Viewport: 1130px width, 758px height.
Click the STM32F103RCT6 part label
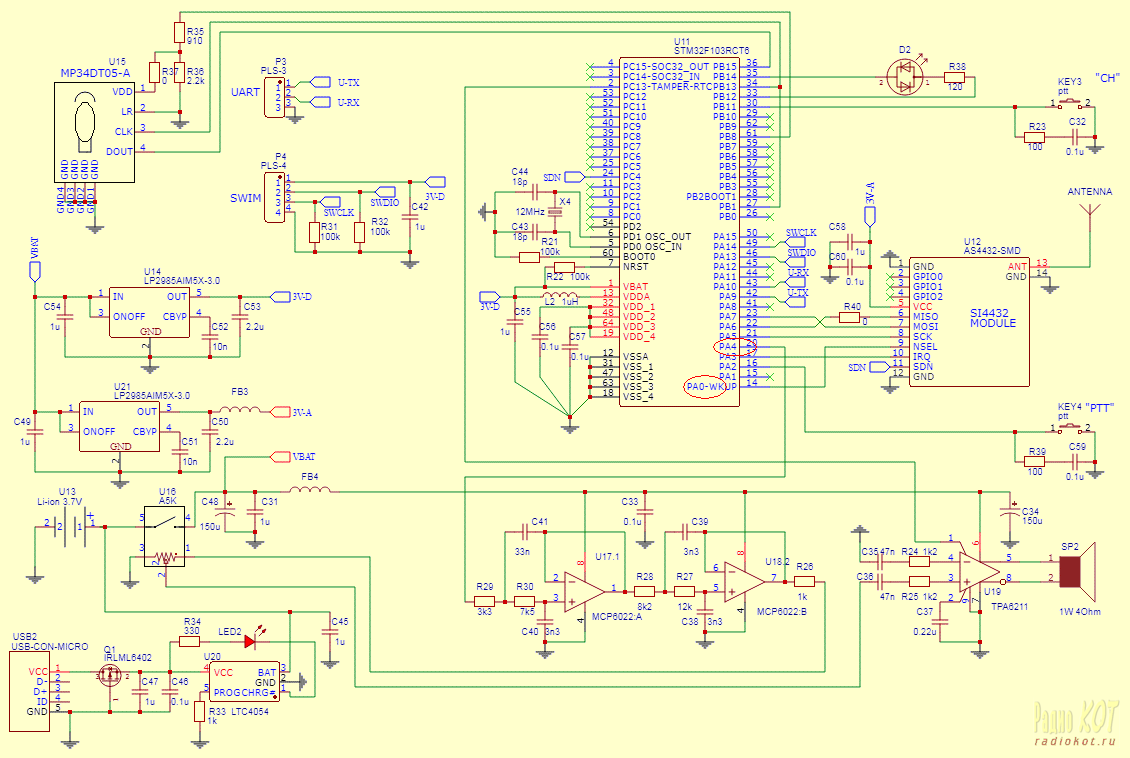[711, 51]
